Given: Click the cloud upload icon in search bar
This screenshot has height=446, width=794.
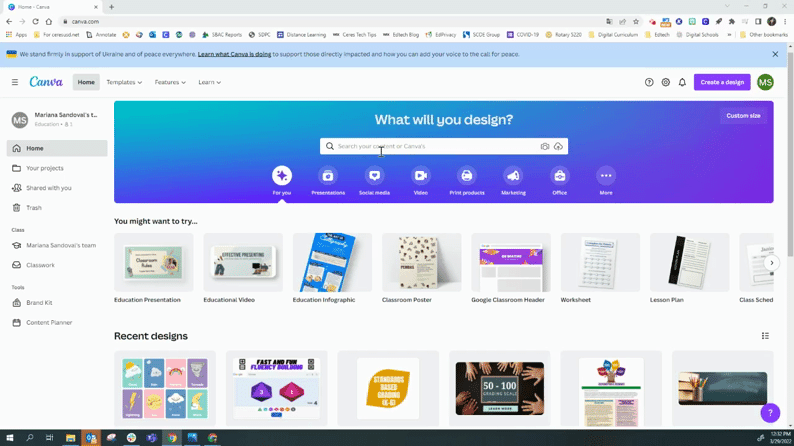Looking at the screenshot, I should click(x=558, y=146).
